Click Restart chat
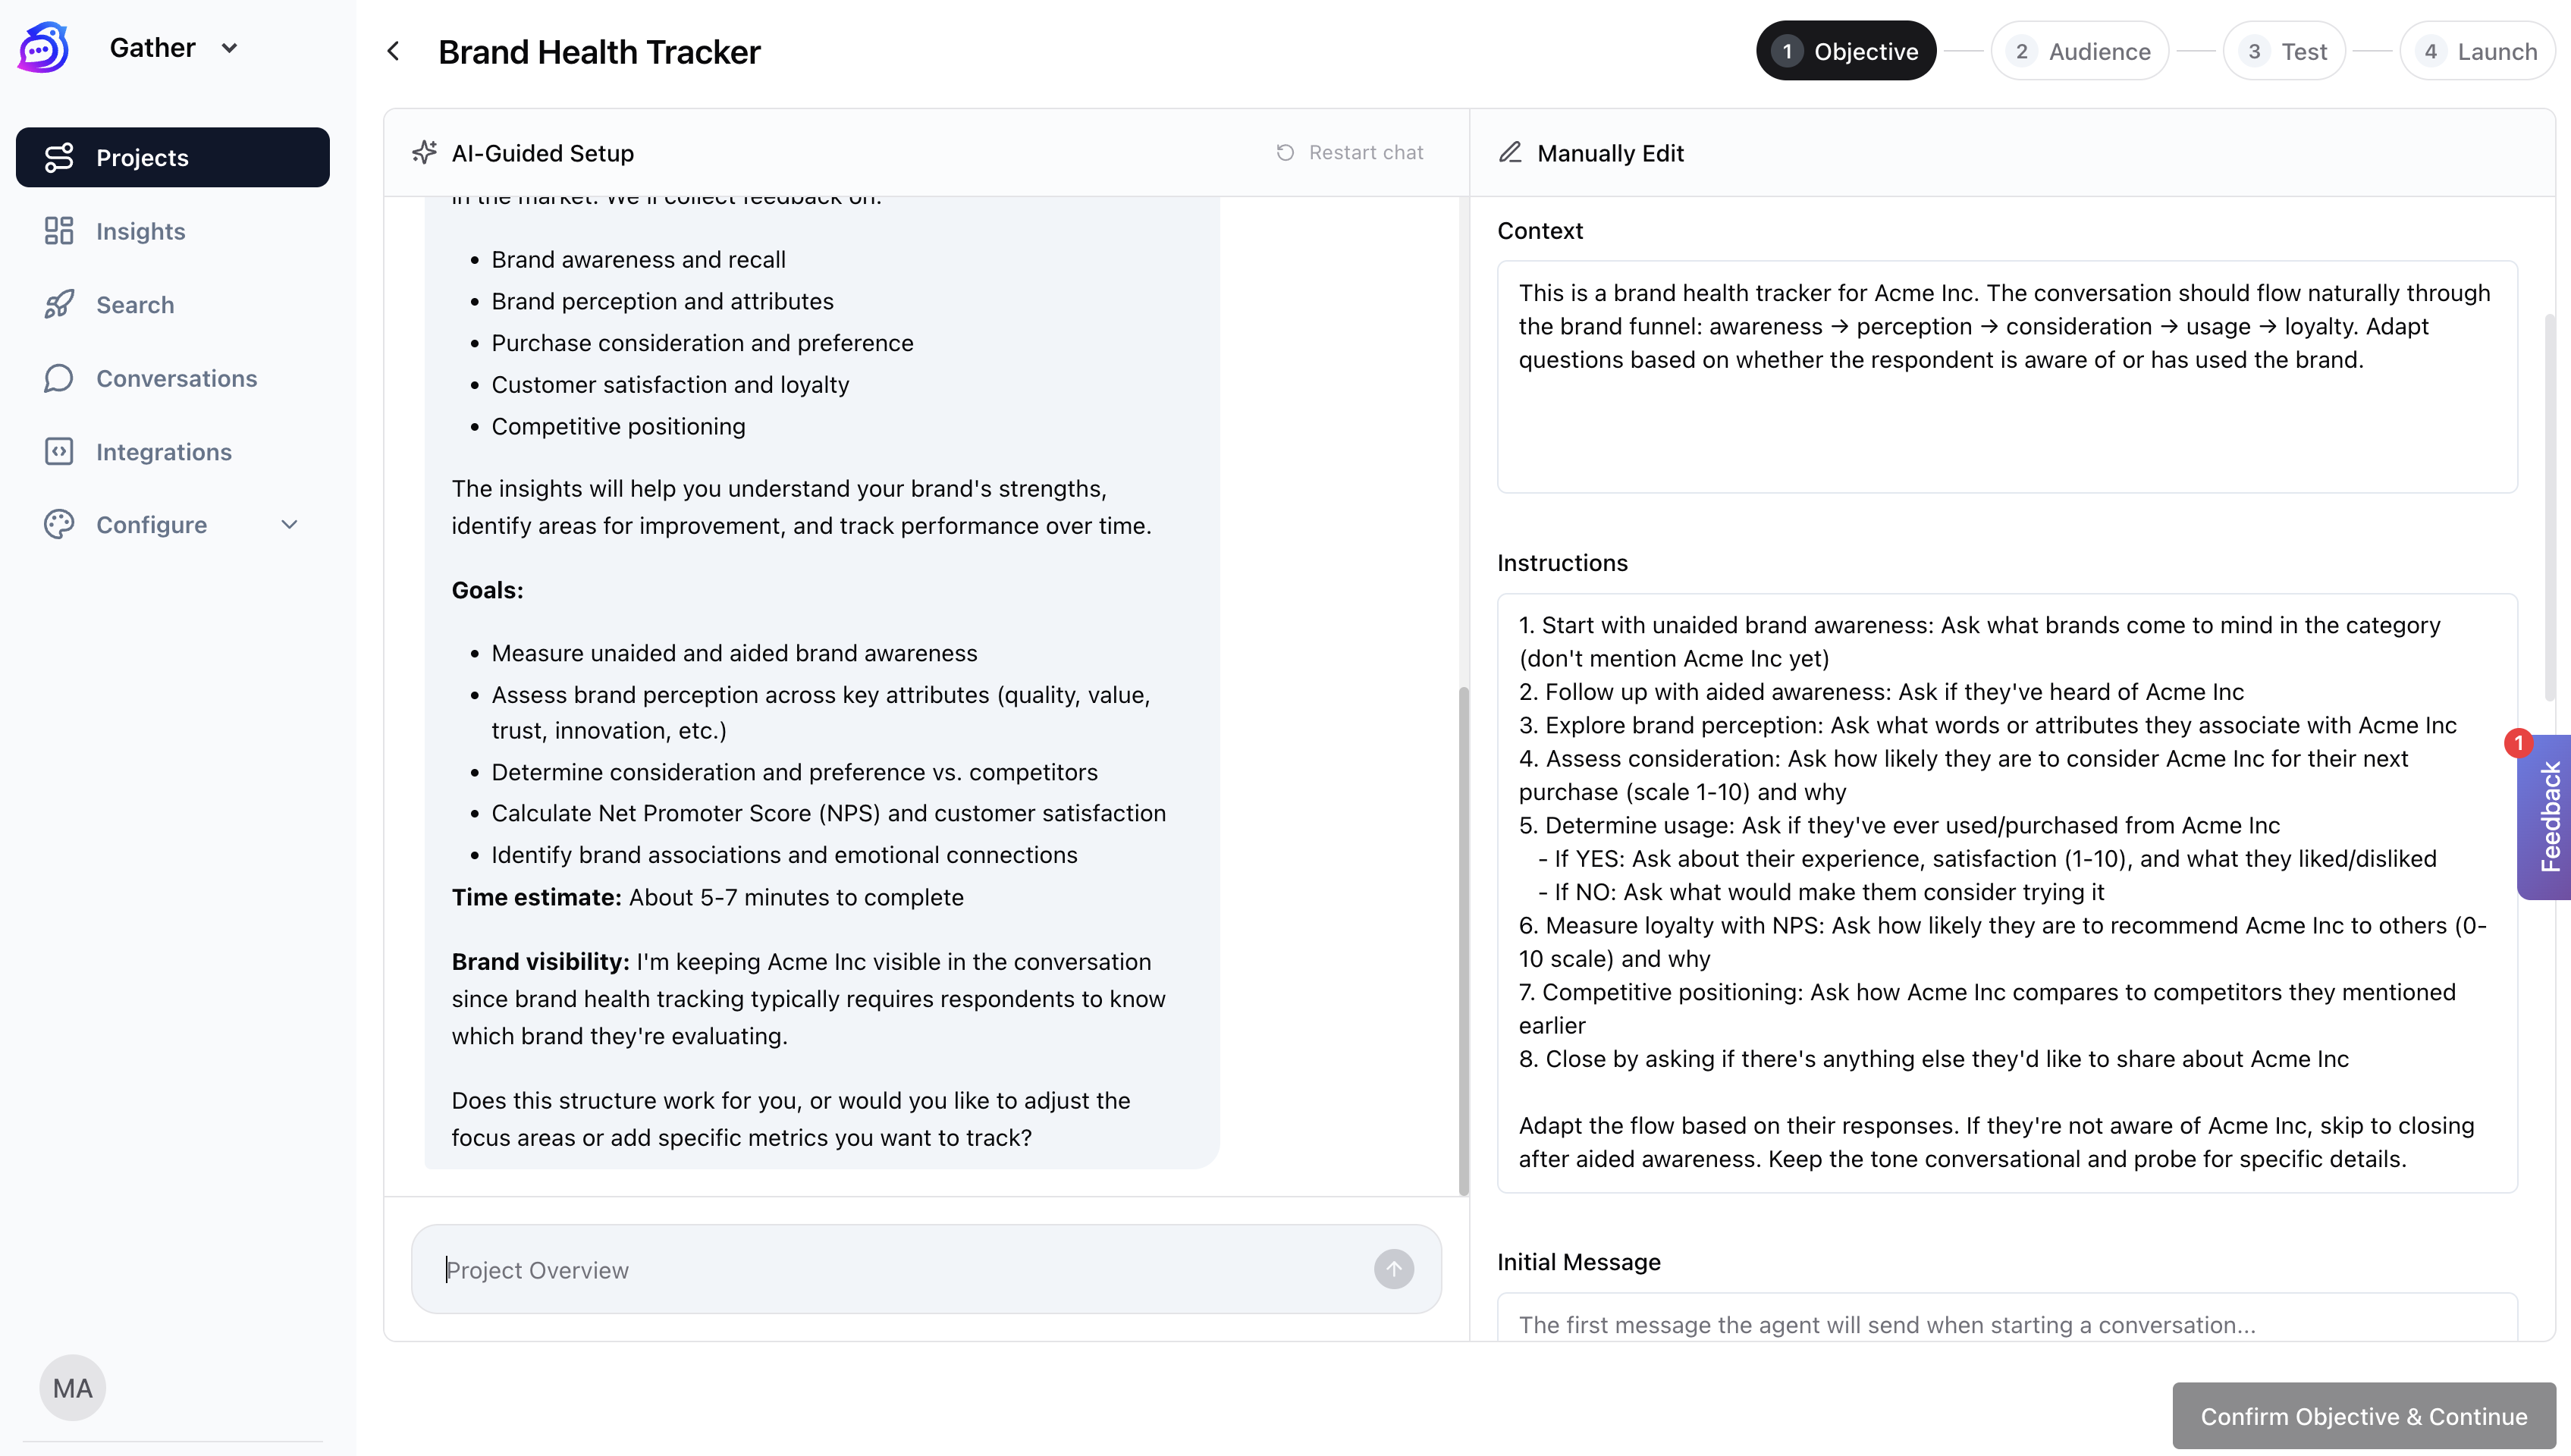The image size is (2571, 1456). [1349, 153]
